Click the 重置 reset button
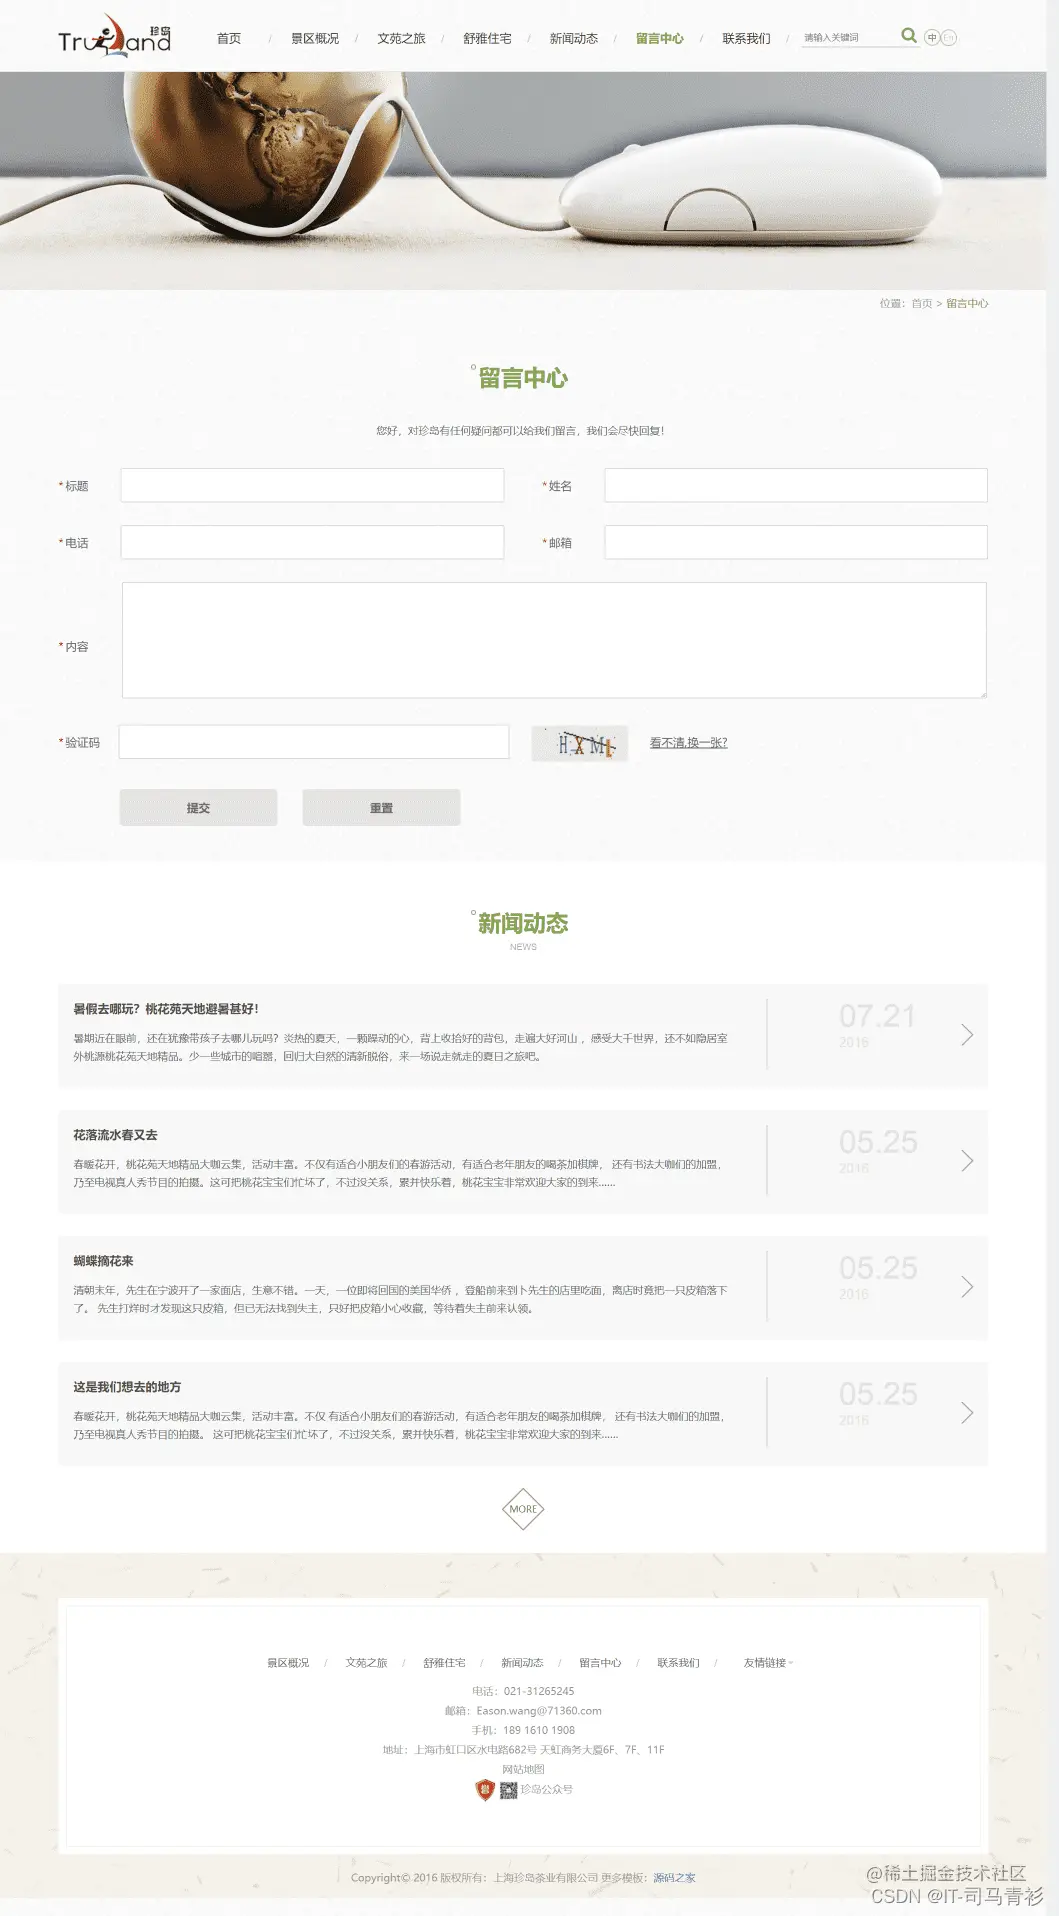This screenshot has width=1059, height=1916. [381, 808]
